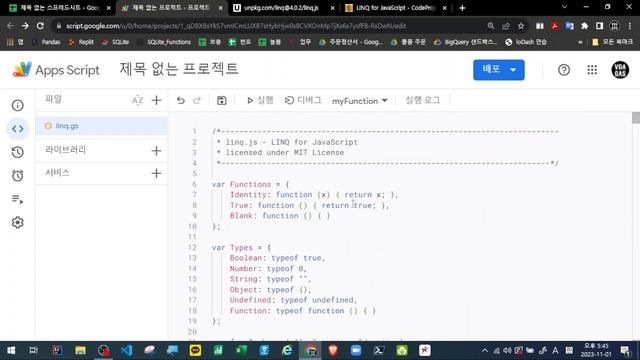
Task: Go back in browser history
Action: [x=10, y=26]
